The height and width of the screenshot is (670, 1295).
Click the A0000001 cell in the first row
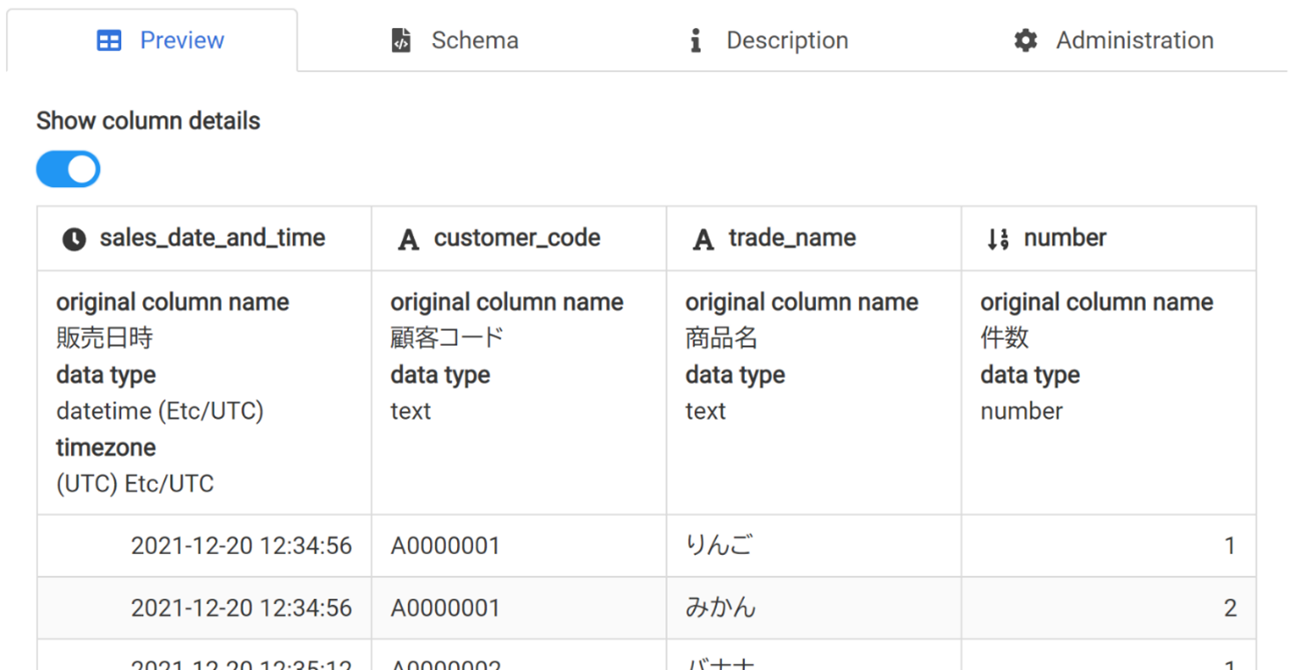click(445, 546)
